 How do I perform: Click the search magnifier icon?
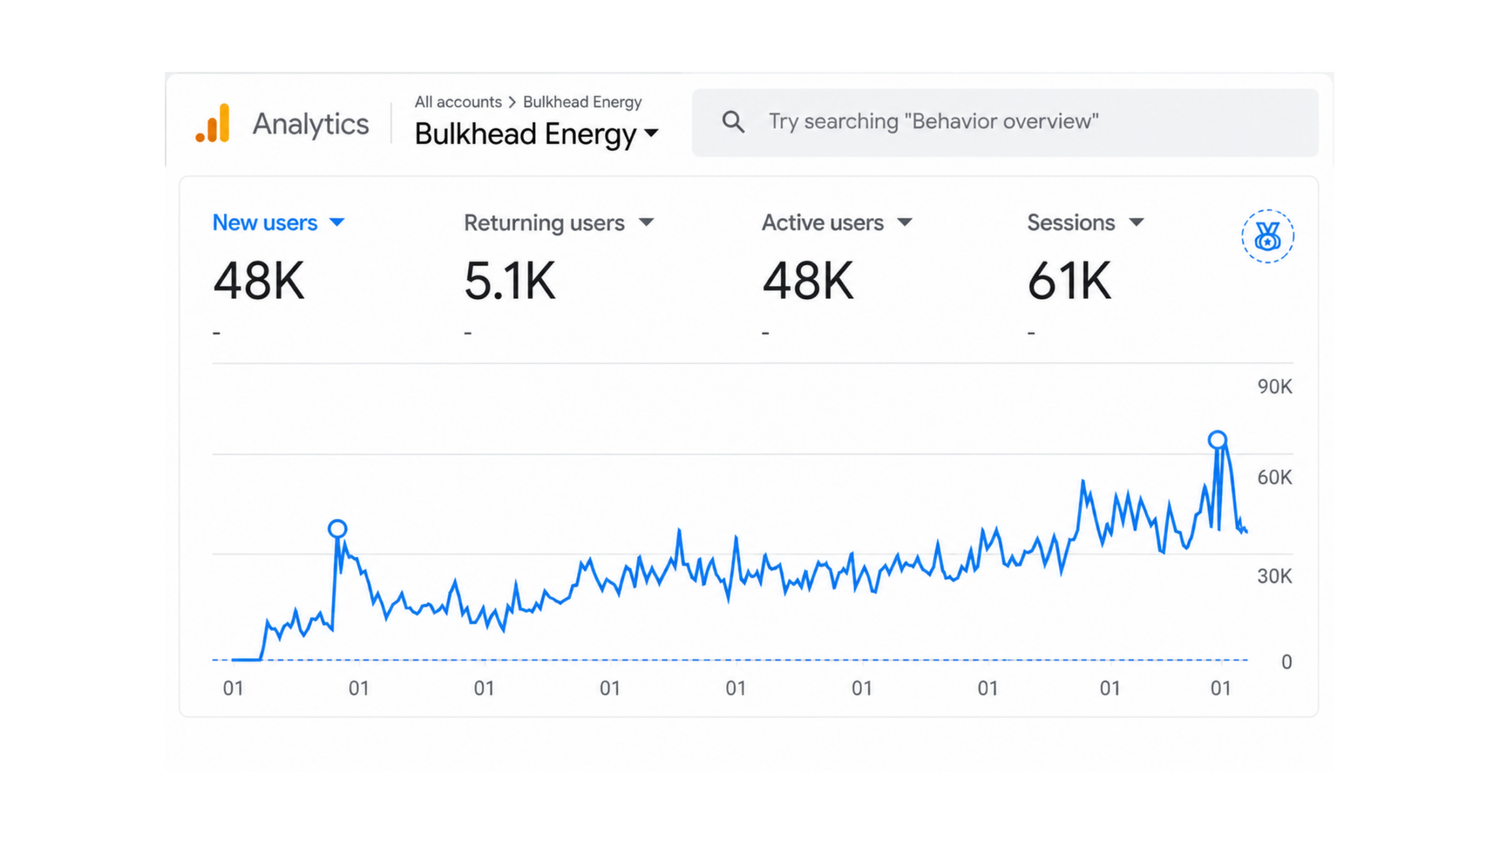[x=733, y=122]
